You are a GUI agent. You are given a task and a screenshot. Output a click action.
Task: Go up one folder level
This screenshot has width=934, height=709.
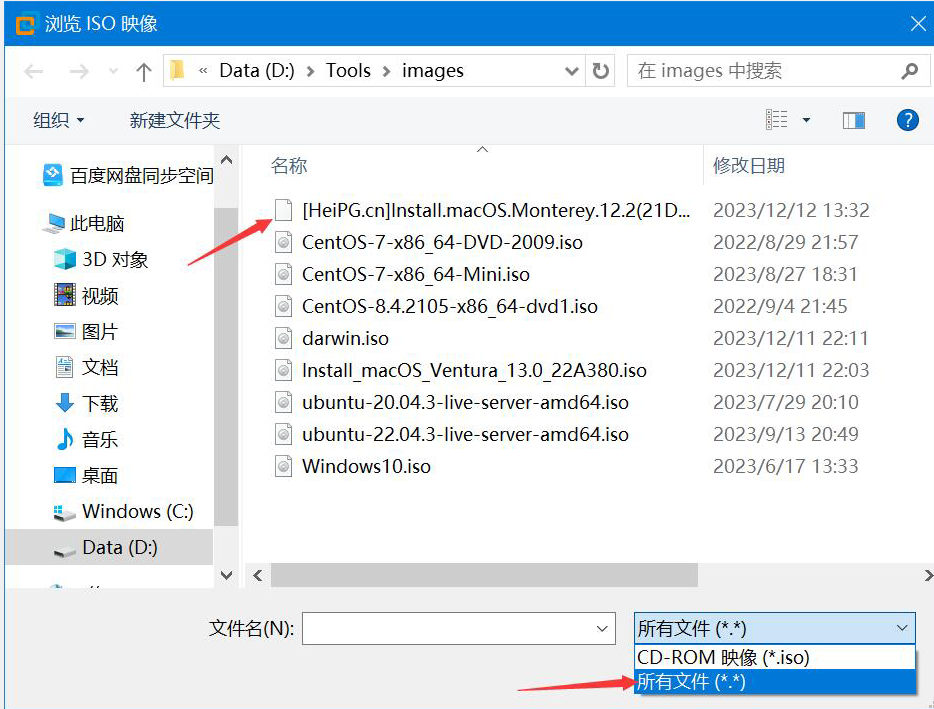click(144, 71)
